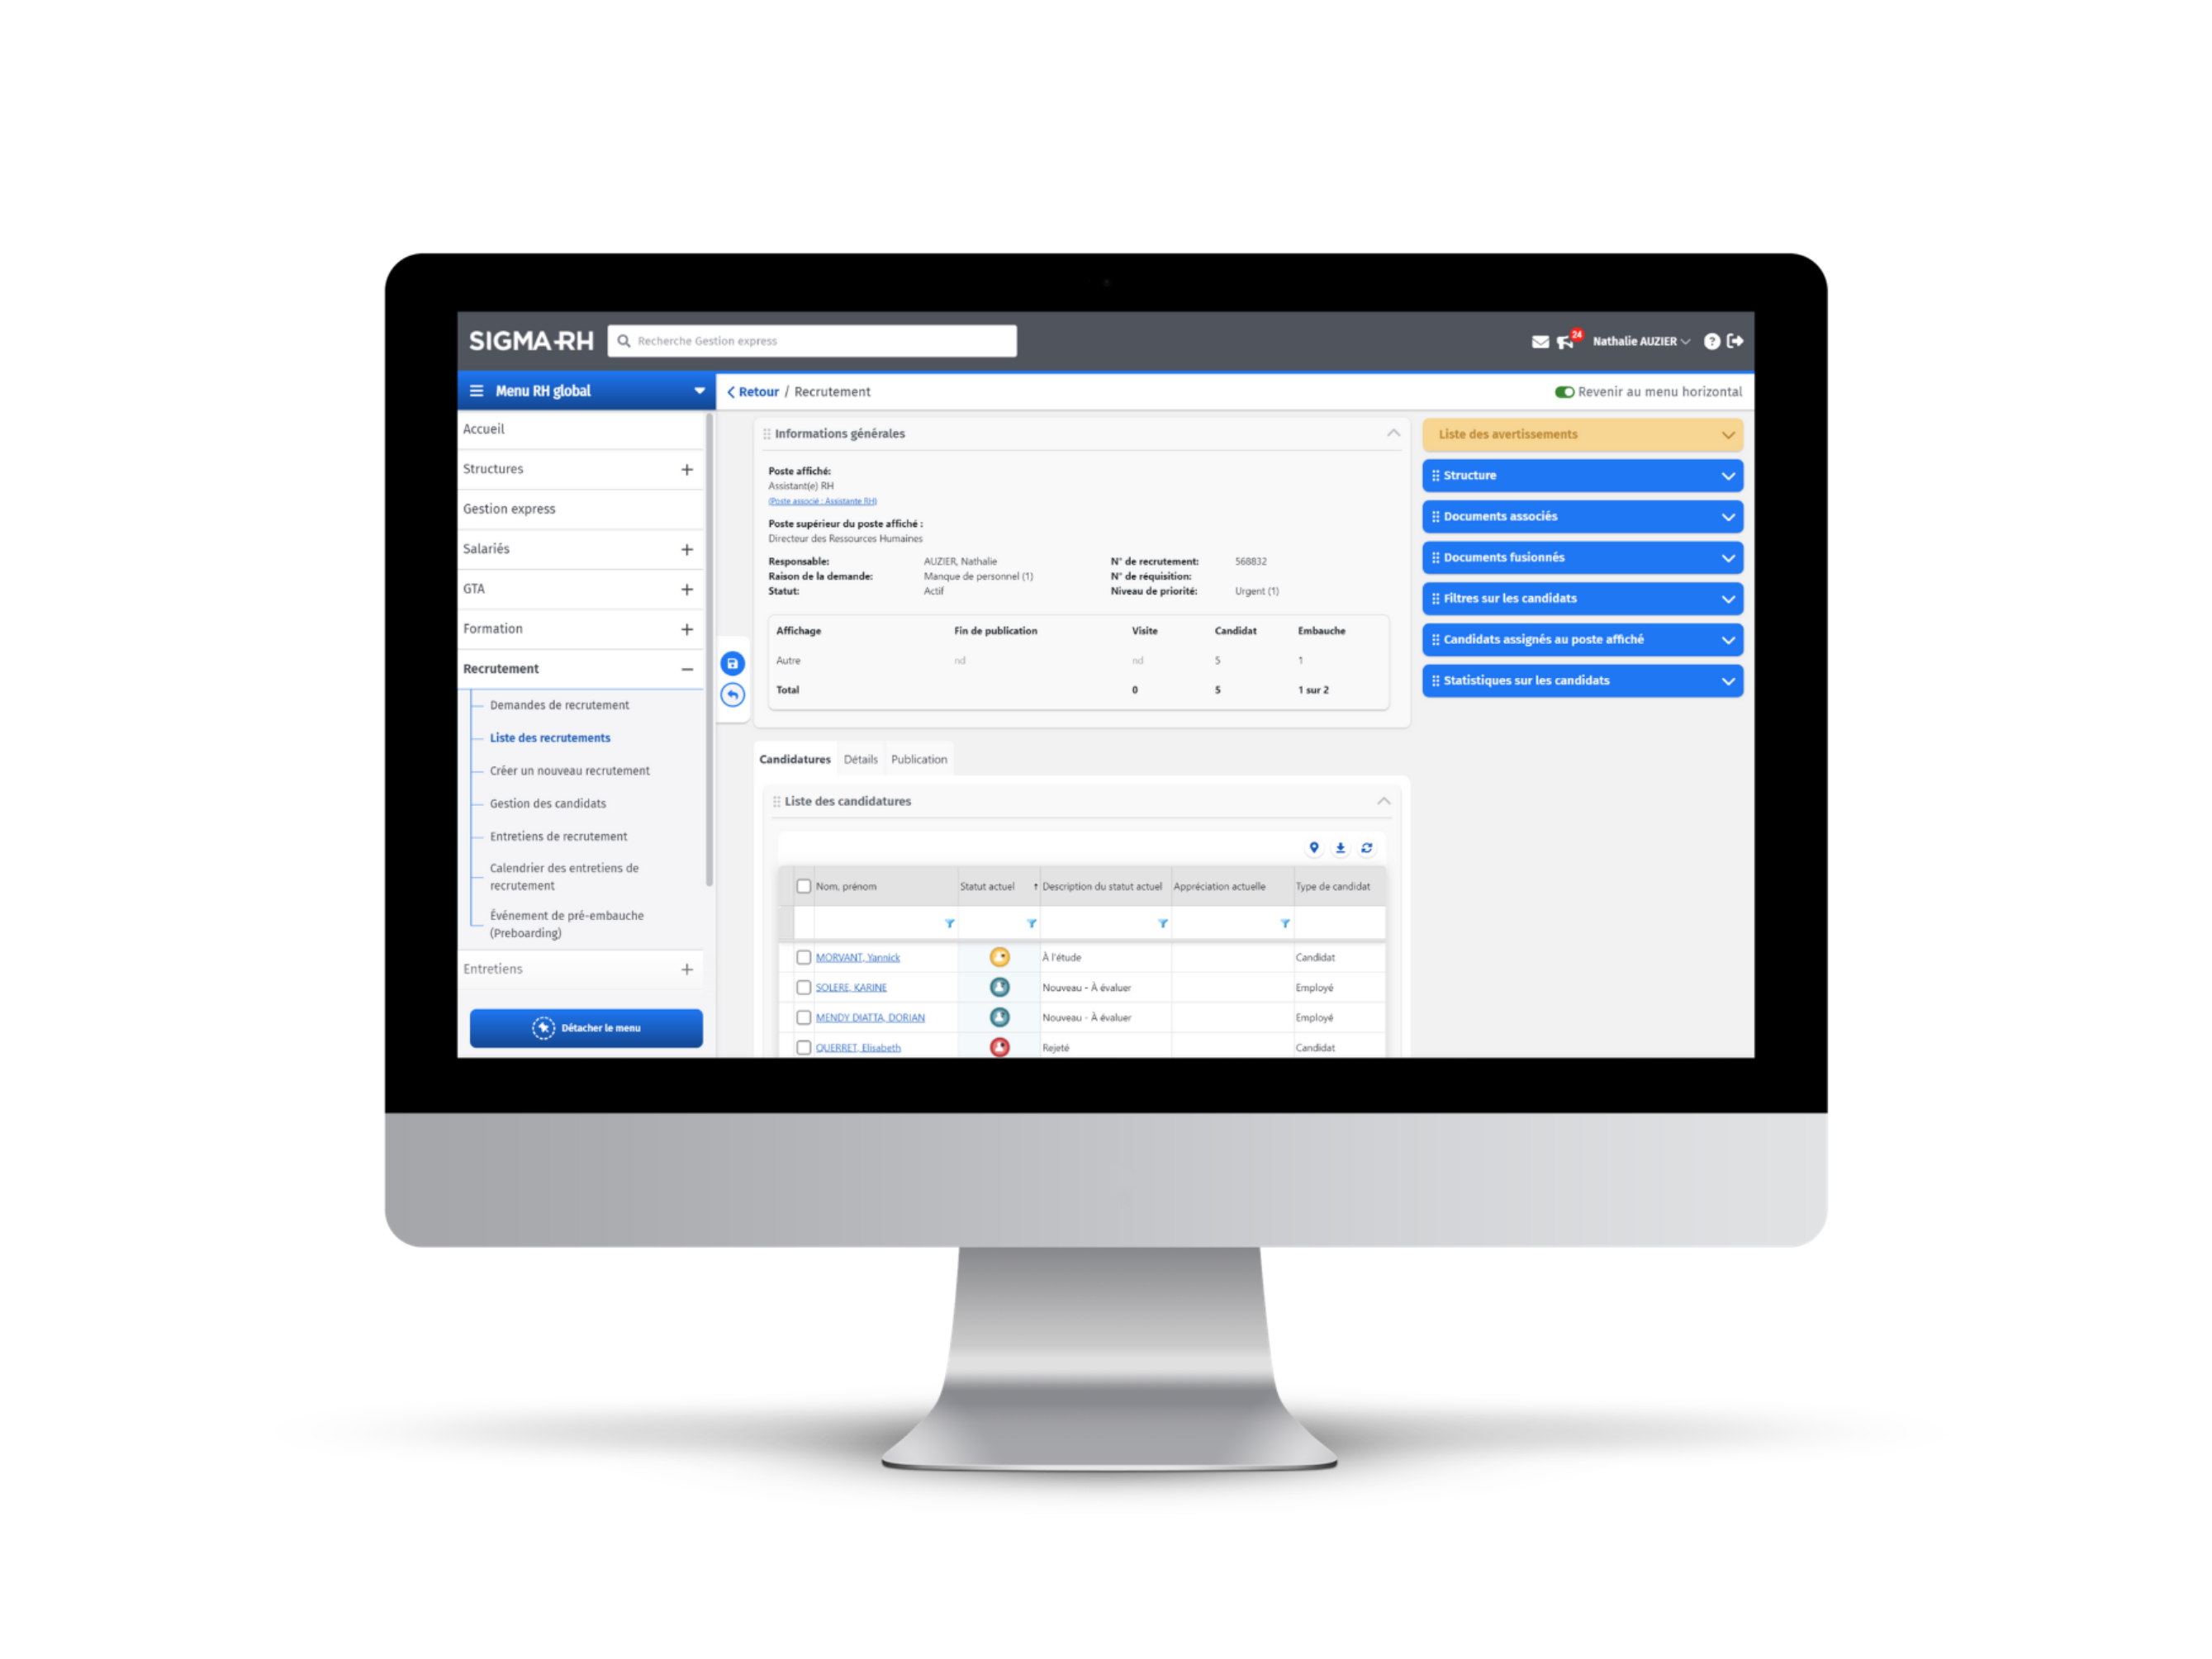Screen dimensions: 2212x1659
Task: Open the Liste des recrutements menu item
Action: (x=549, y=737)
